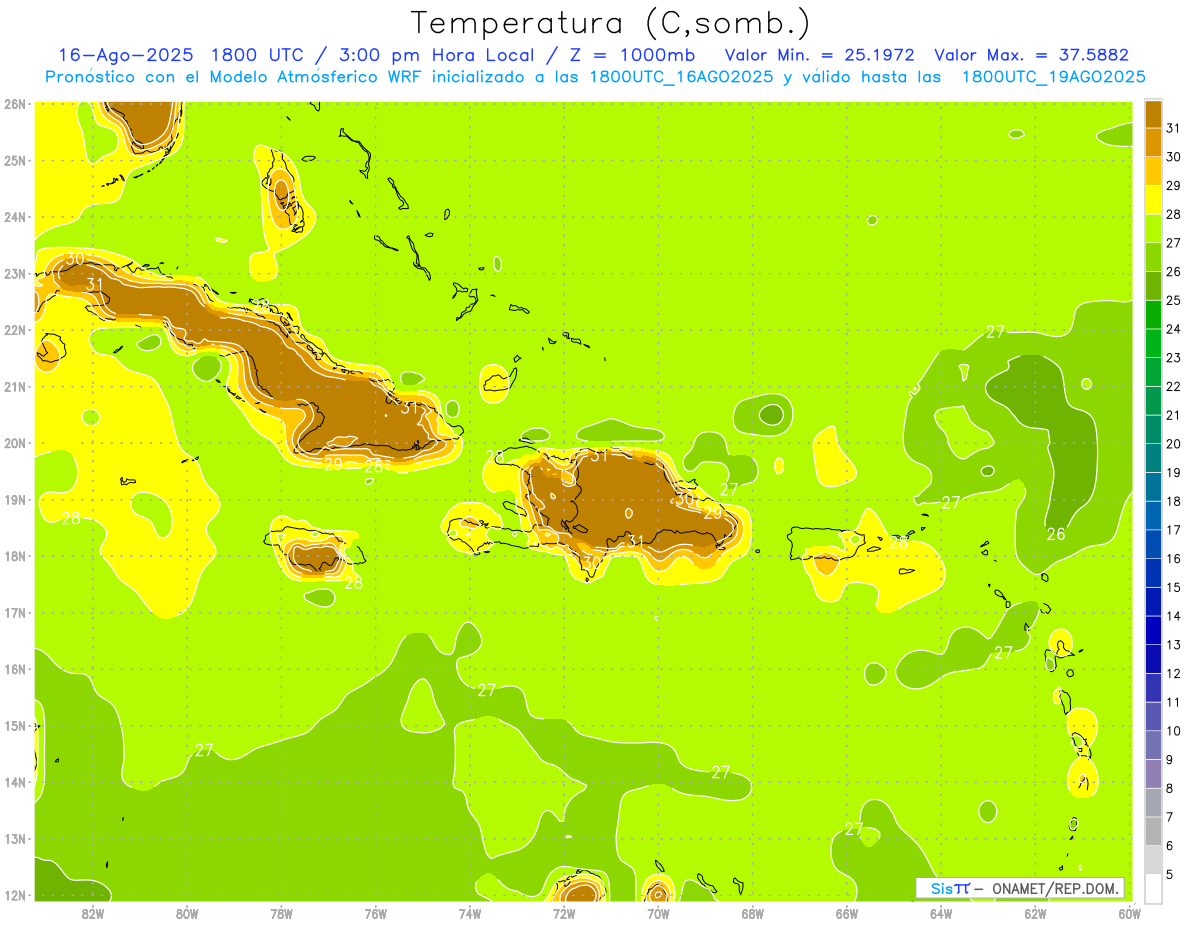Pick the dark blue swatch between legend 13 and 14
Viewport: 1200px width, 927px height.
[1153, 630]
